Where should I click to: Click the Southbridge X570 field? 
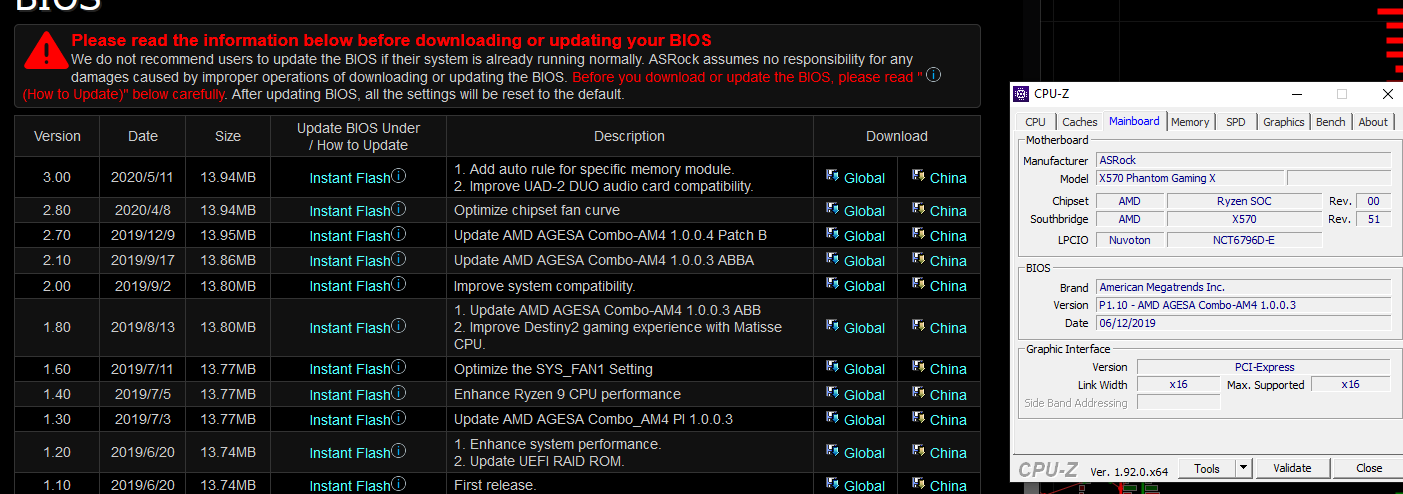click(x=1245, y=219)
